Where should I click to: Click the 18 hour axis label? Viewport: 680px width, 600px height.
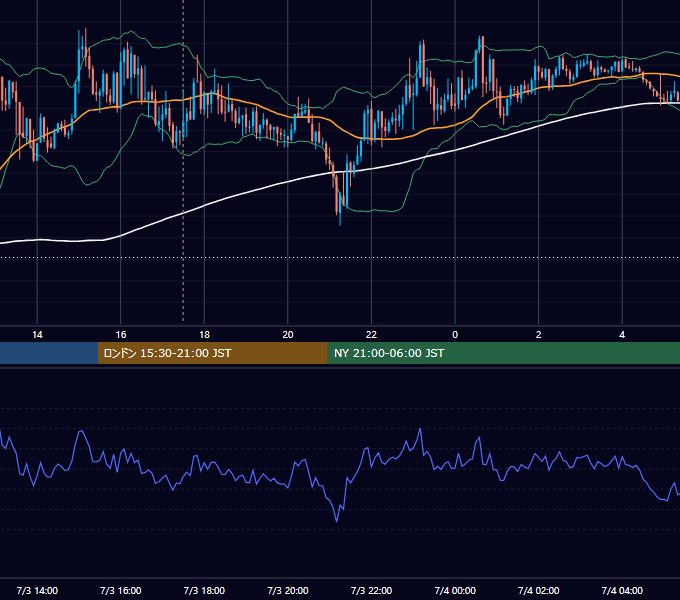point(204,335)
